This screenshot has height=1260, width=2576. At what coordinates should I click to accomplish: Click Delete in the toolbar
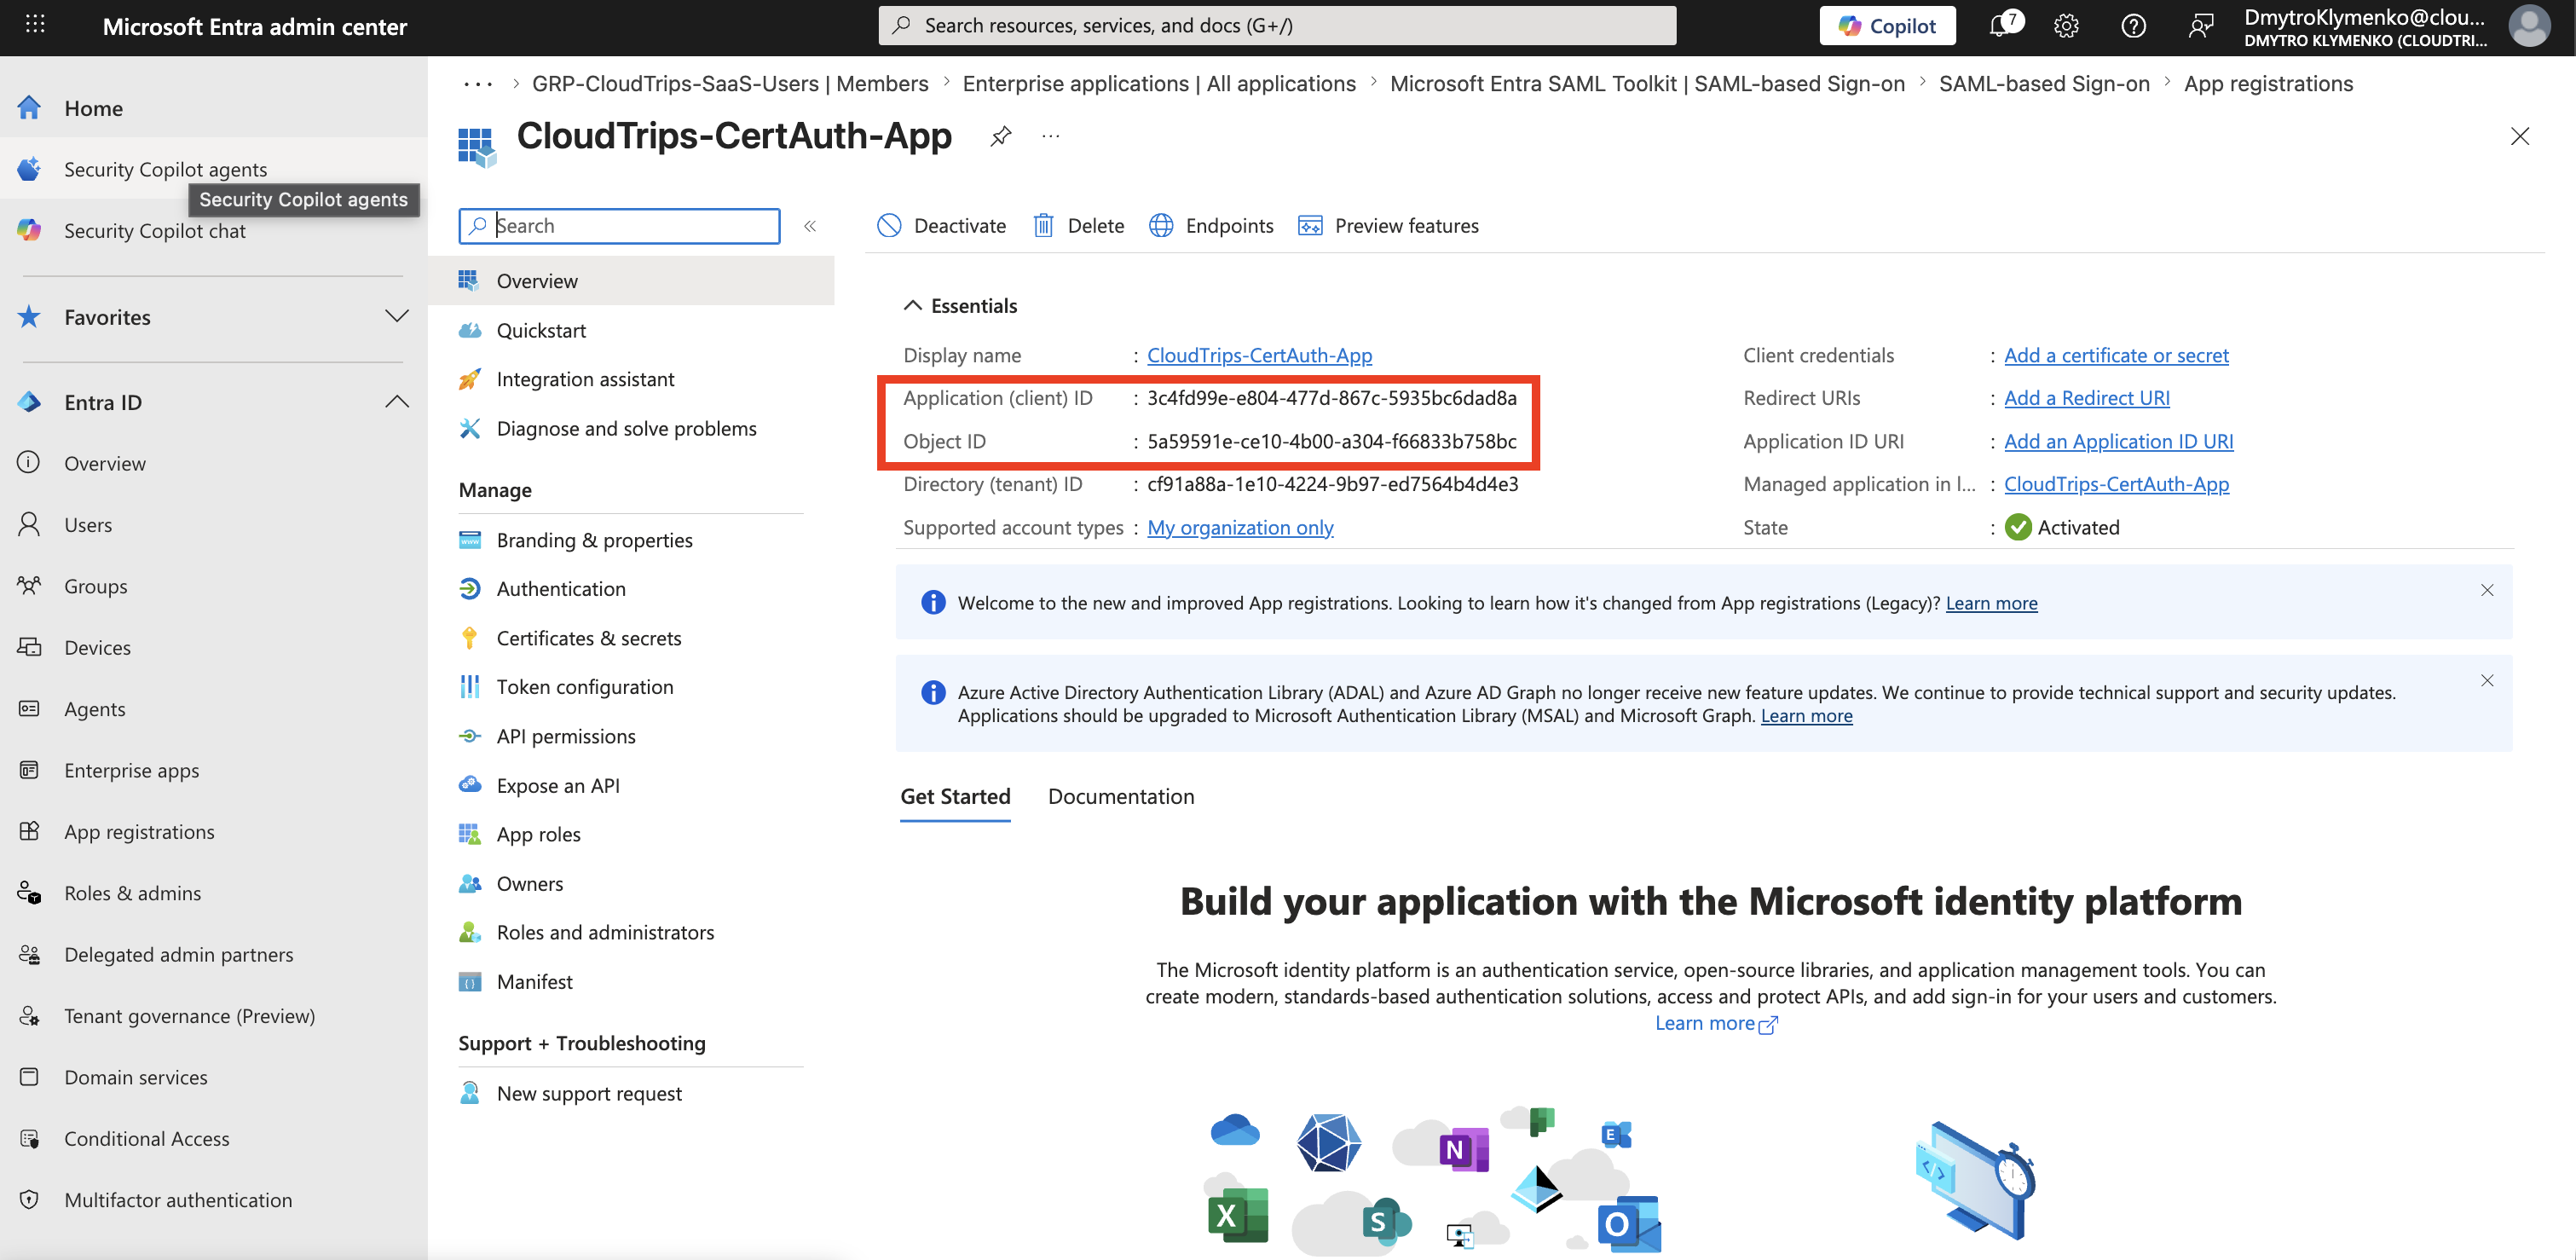pyautogui.click(x=1078, y=226)
